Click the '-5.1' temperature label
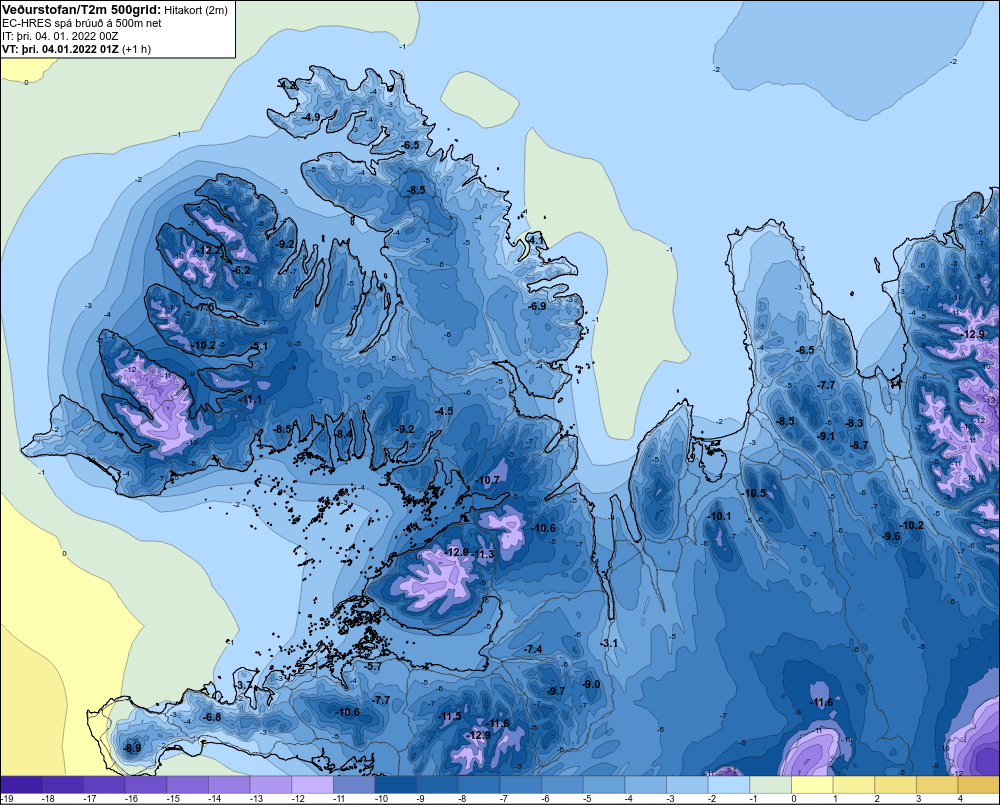Image resolution: width=1000 pixels, height=805 pixels. [259, 346]
